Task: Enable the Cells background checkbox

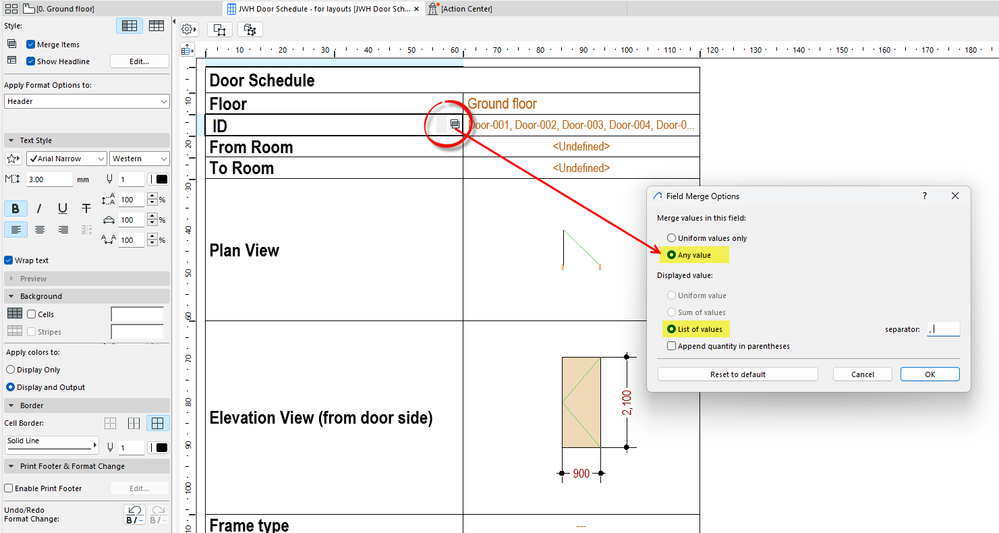Action: (x=31, y=314)
